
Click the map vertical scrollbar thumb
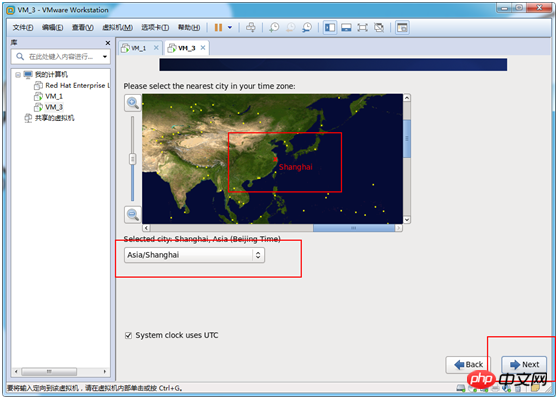[x=407, y=138]
